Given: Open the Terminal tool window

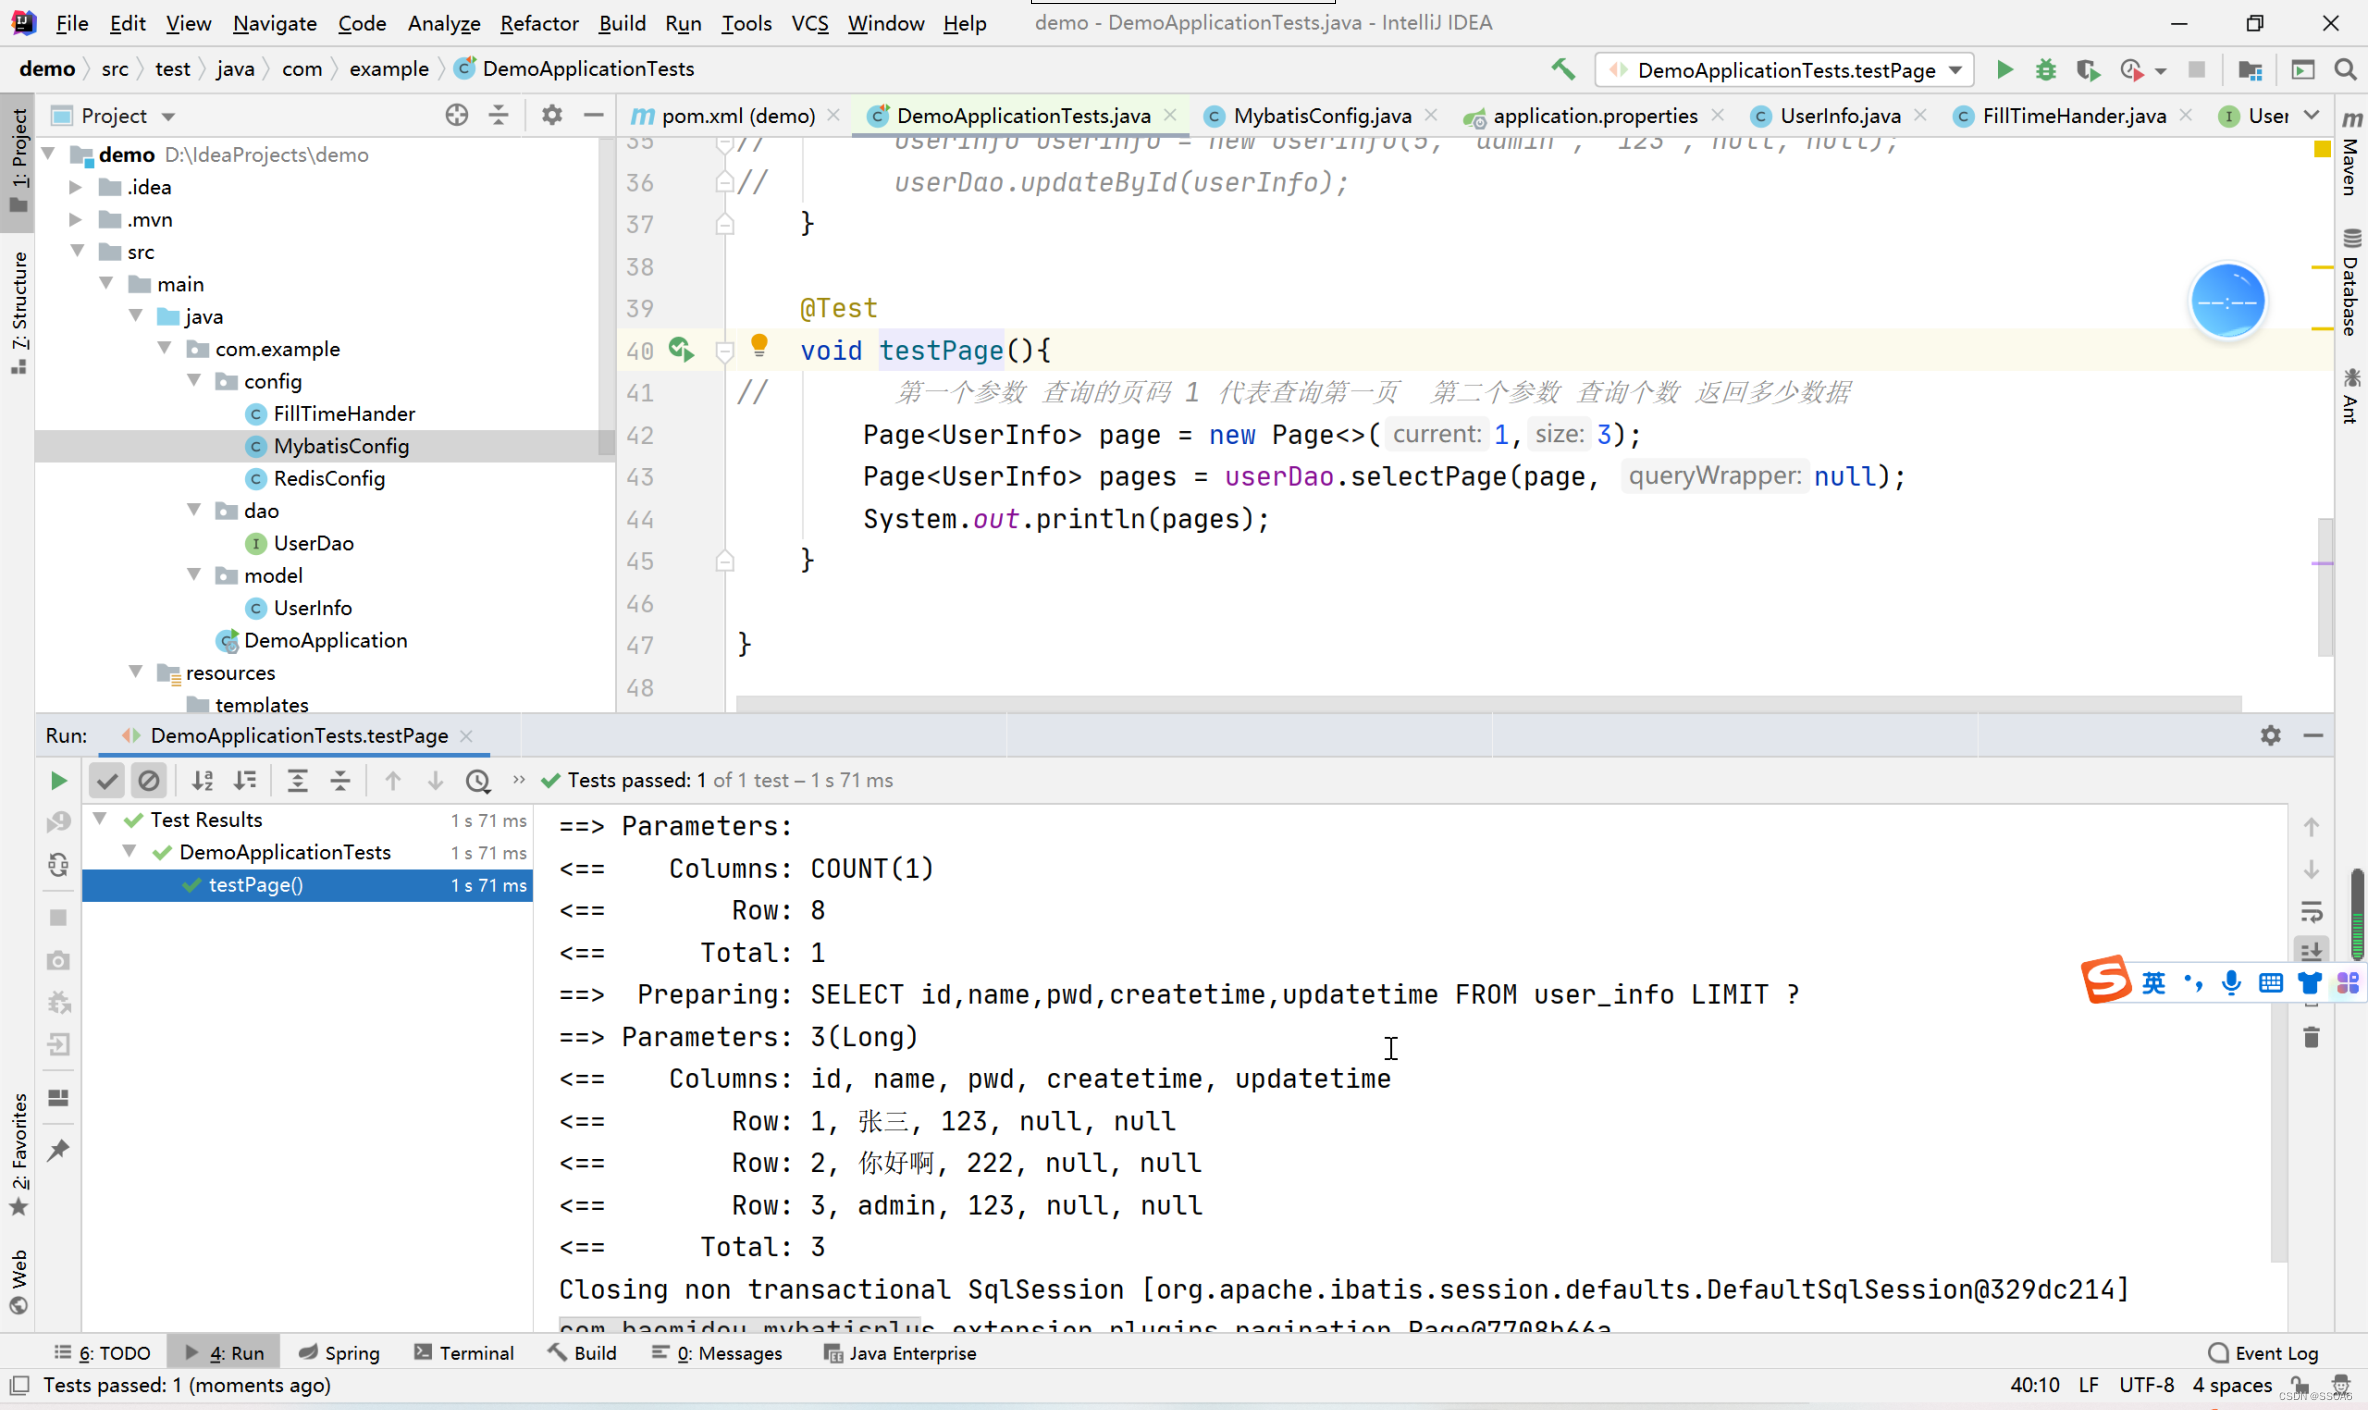Looking at the screenshot, I should click(464, 1353).
